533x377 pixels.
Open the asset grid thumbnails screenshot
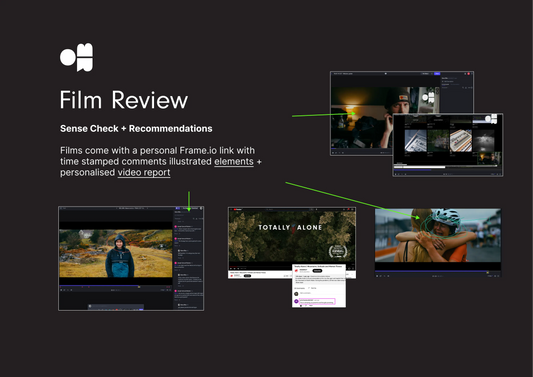click(x=448, y=145)
